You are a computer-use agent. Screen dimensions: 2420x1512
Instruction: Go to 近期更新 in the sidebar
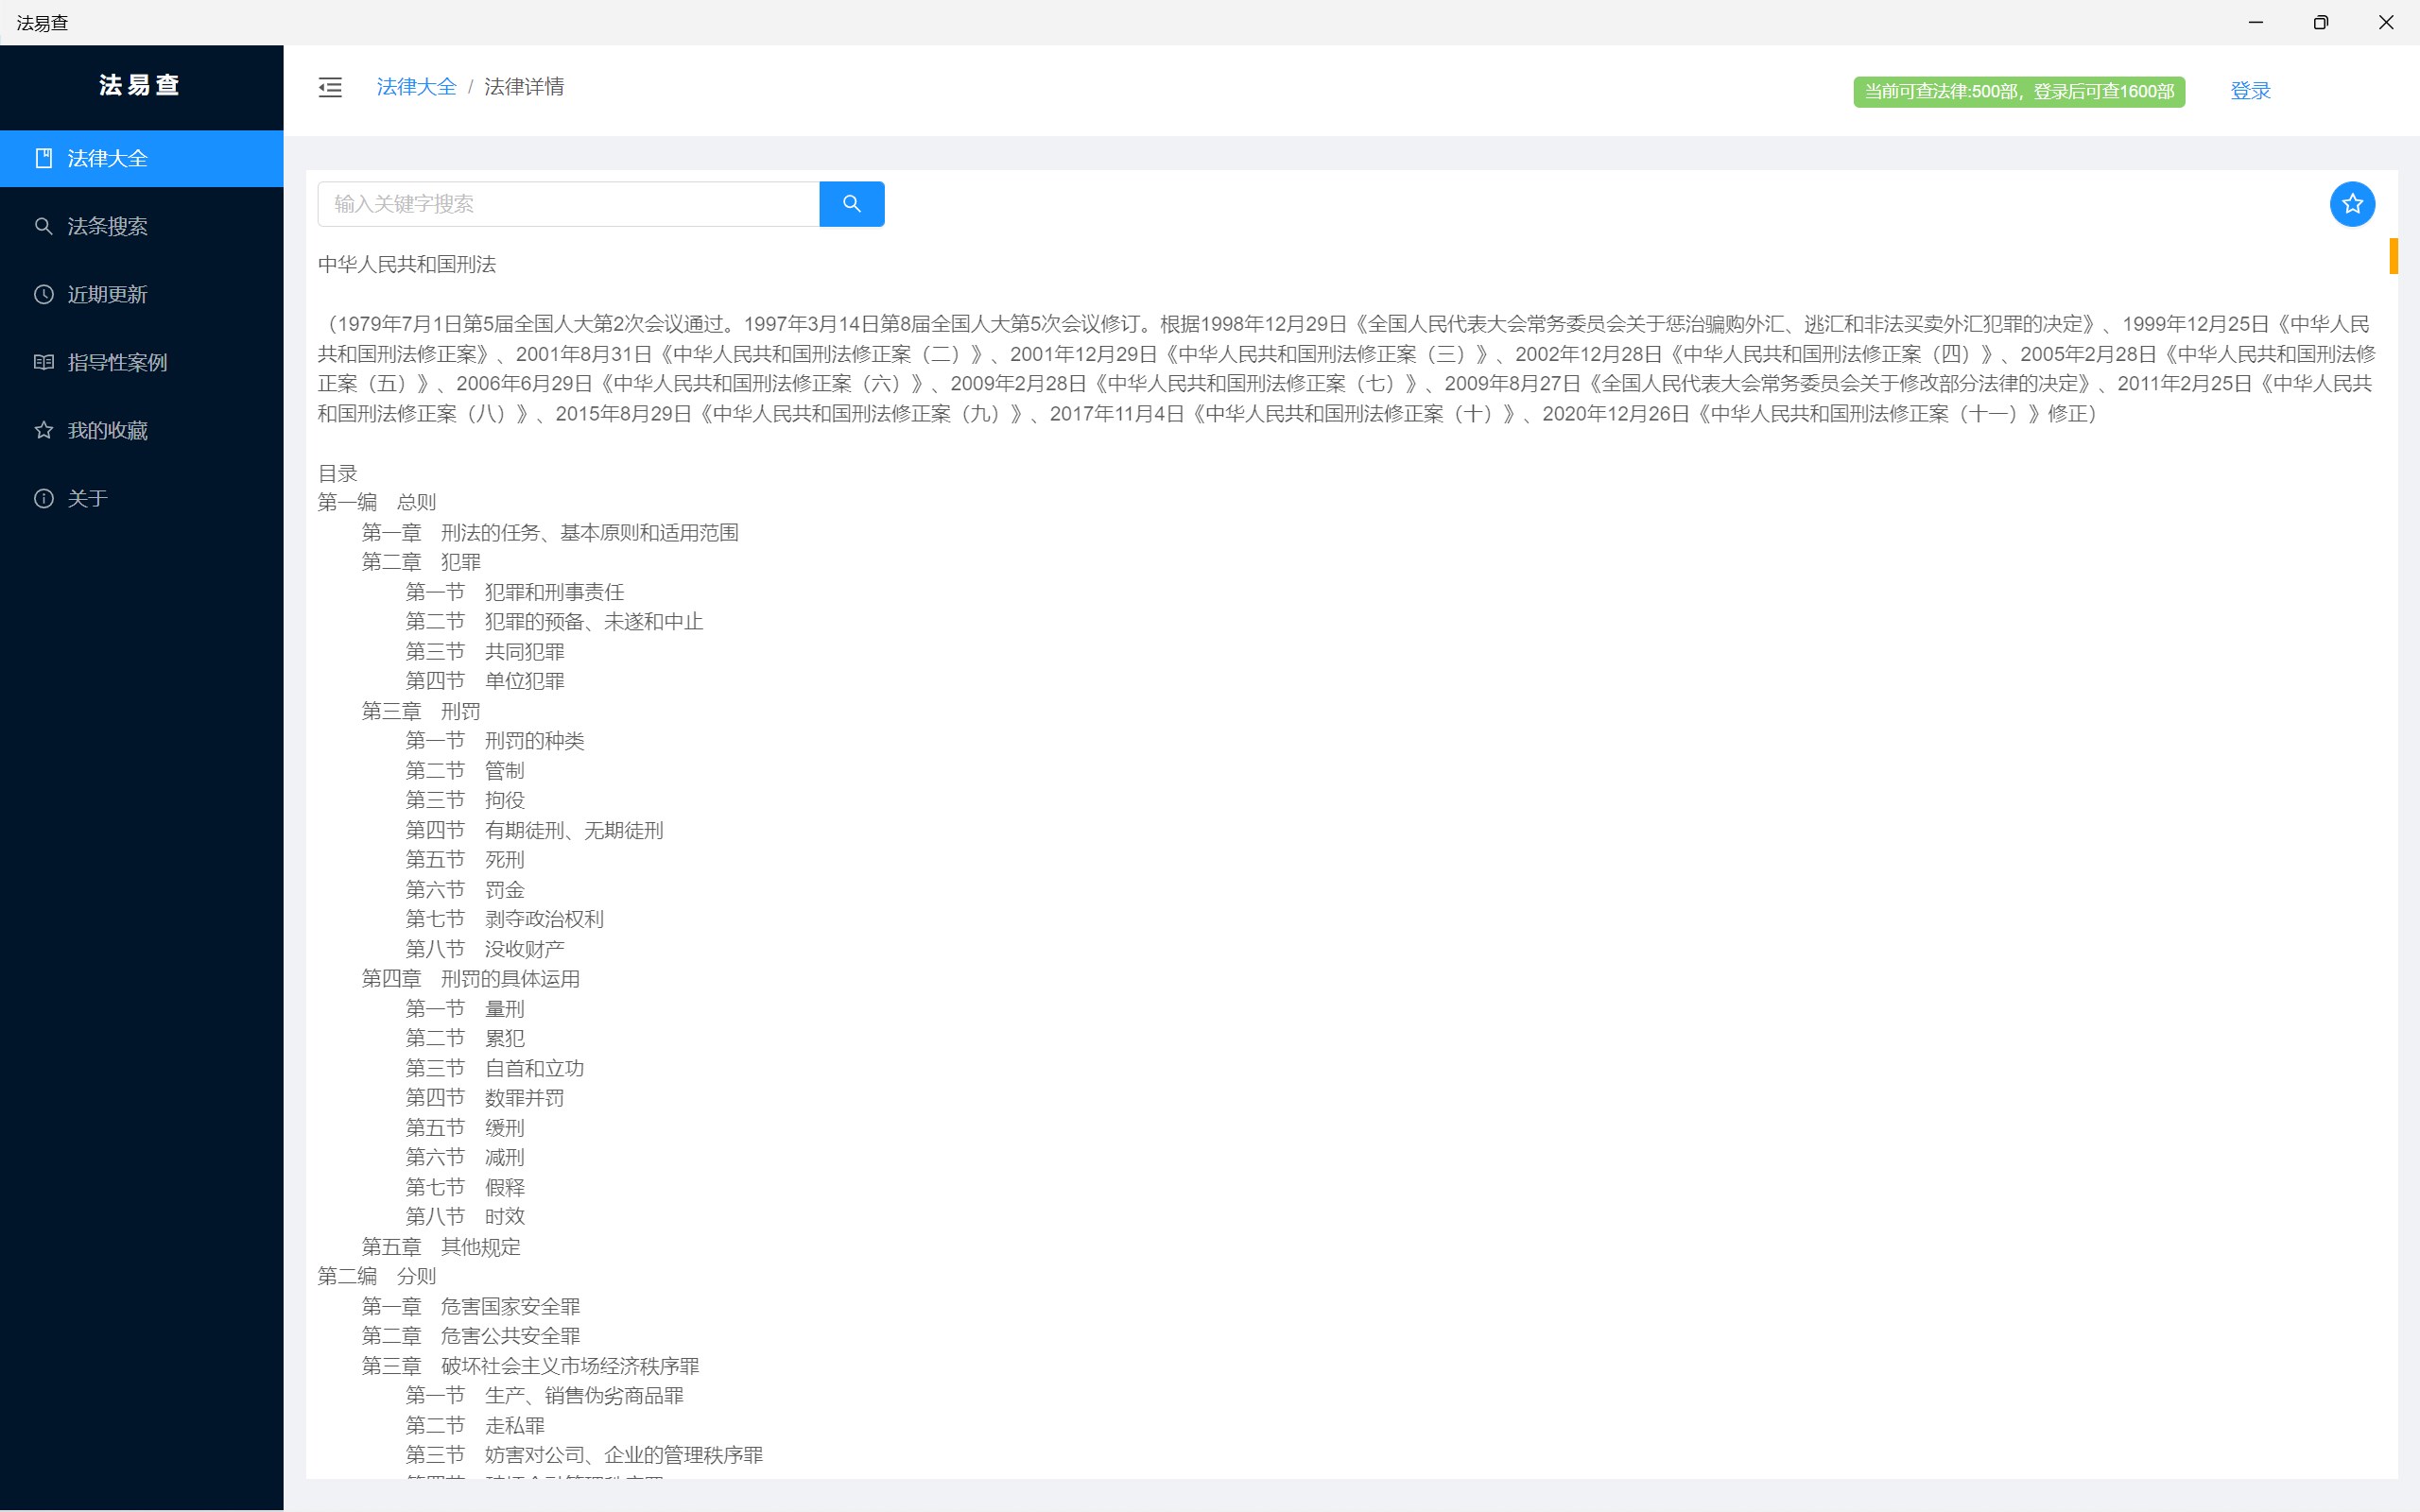pyautogui.click(x=107, y=294)
